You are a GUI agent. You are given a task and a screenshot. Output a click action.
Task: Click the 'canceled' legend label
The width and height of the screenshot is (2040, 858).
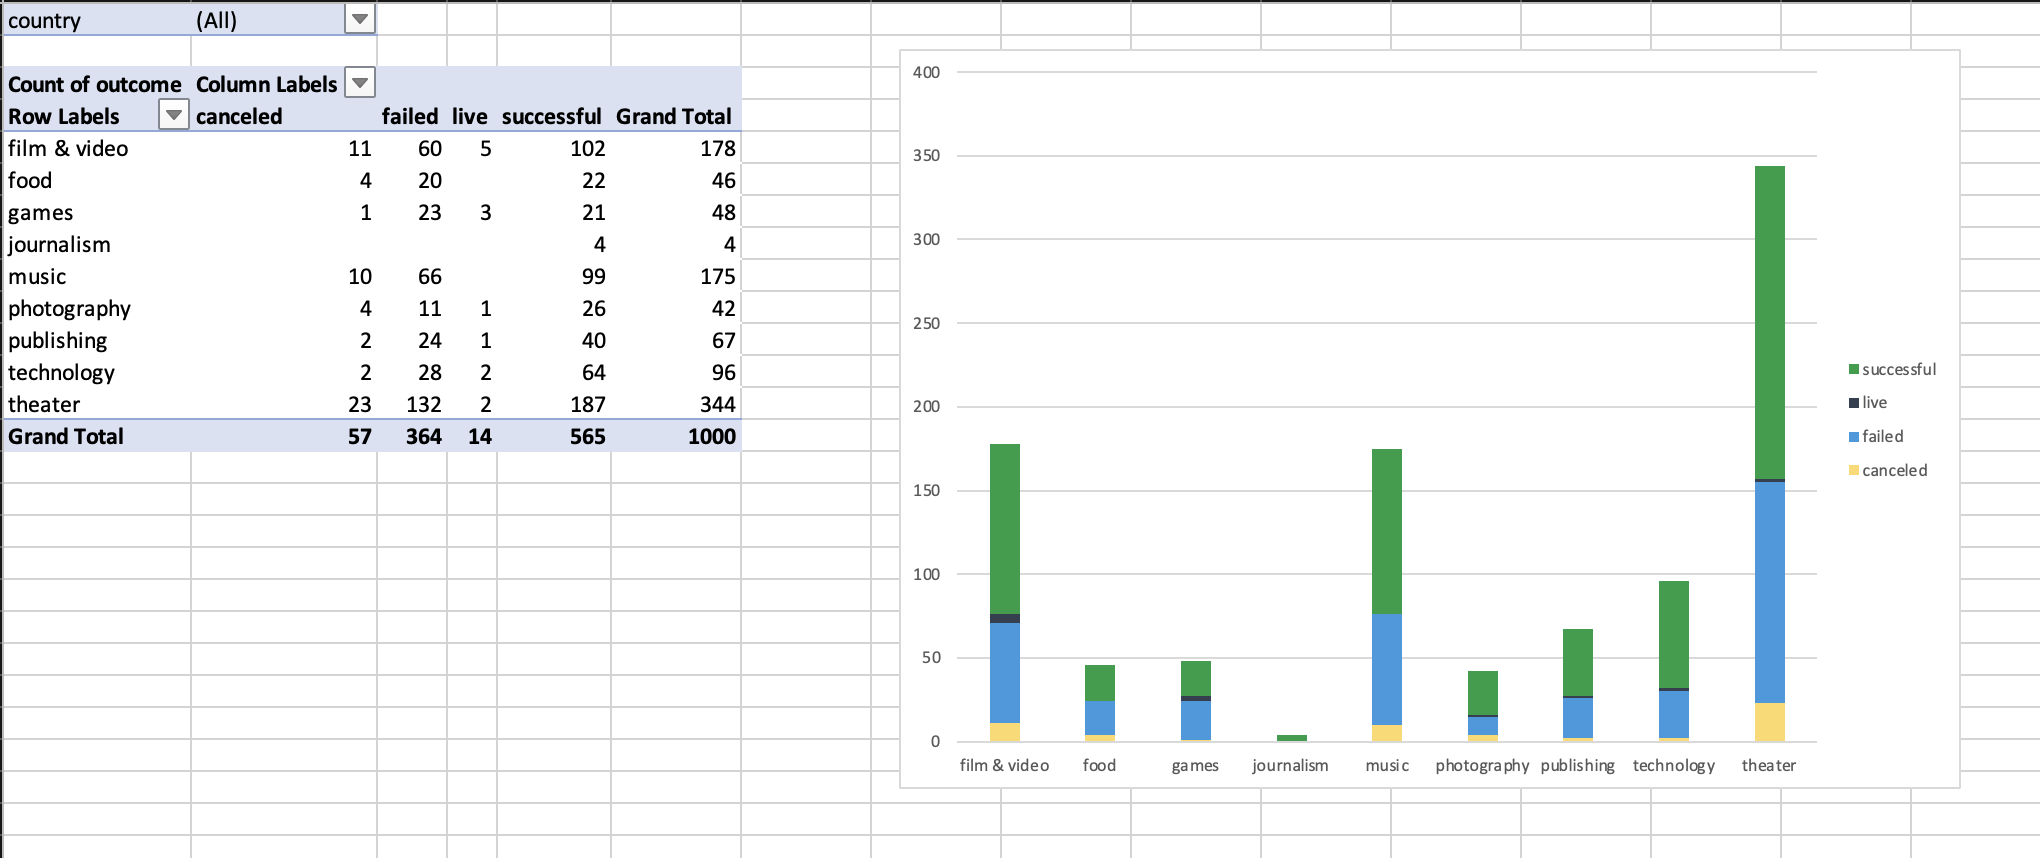[x=1895, y=471]
